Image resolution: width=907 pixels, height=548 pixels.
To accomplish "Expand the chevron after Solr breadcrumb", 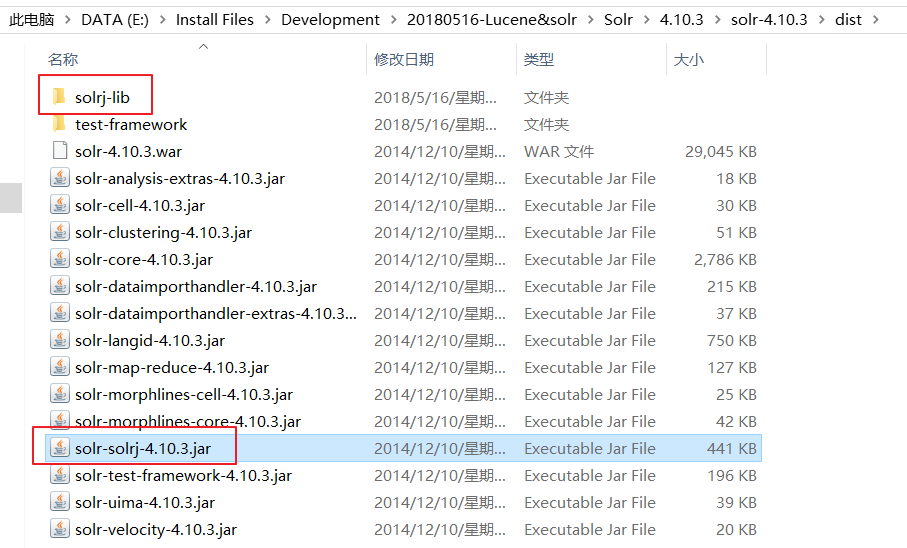I will coord(647,20).
